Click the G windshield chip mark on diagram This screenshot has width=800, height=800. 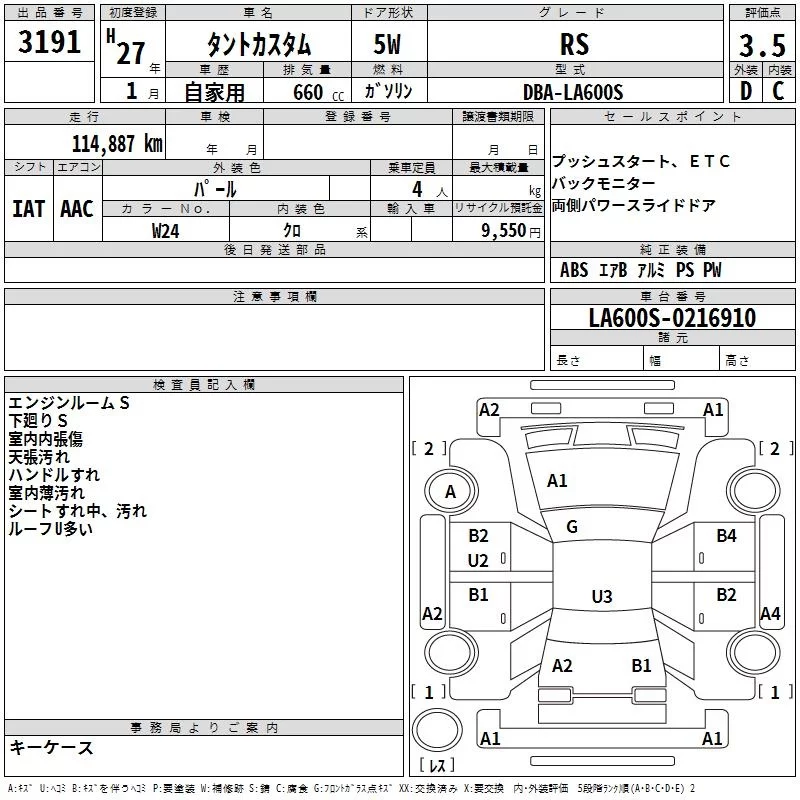[572, 527]
